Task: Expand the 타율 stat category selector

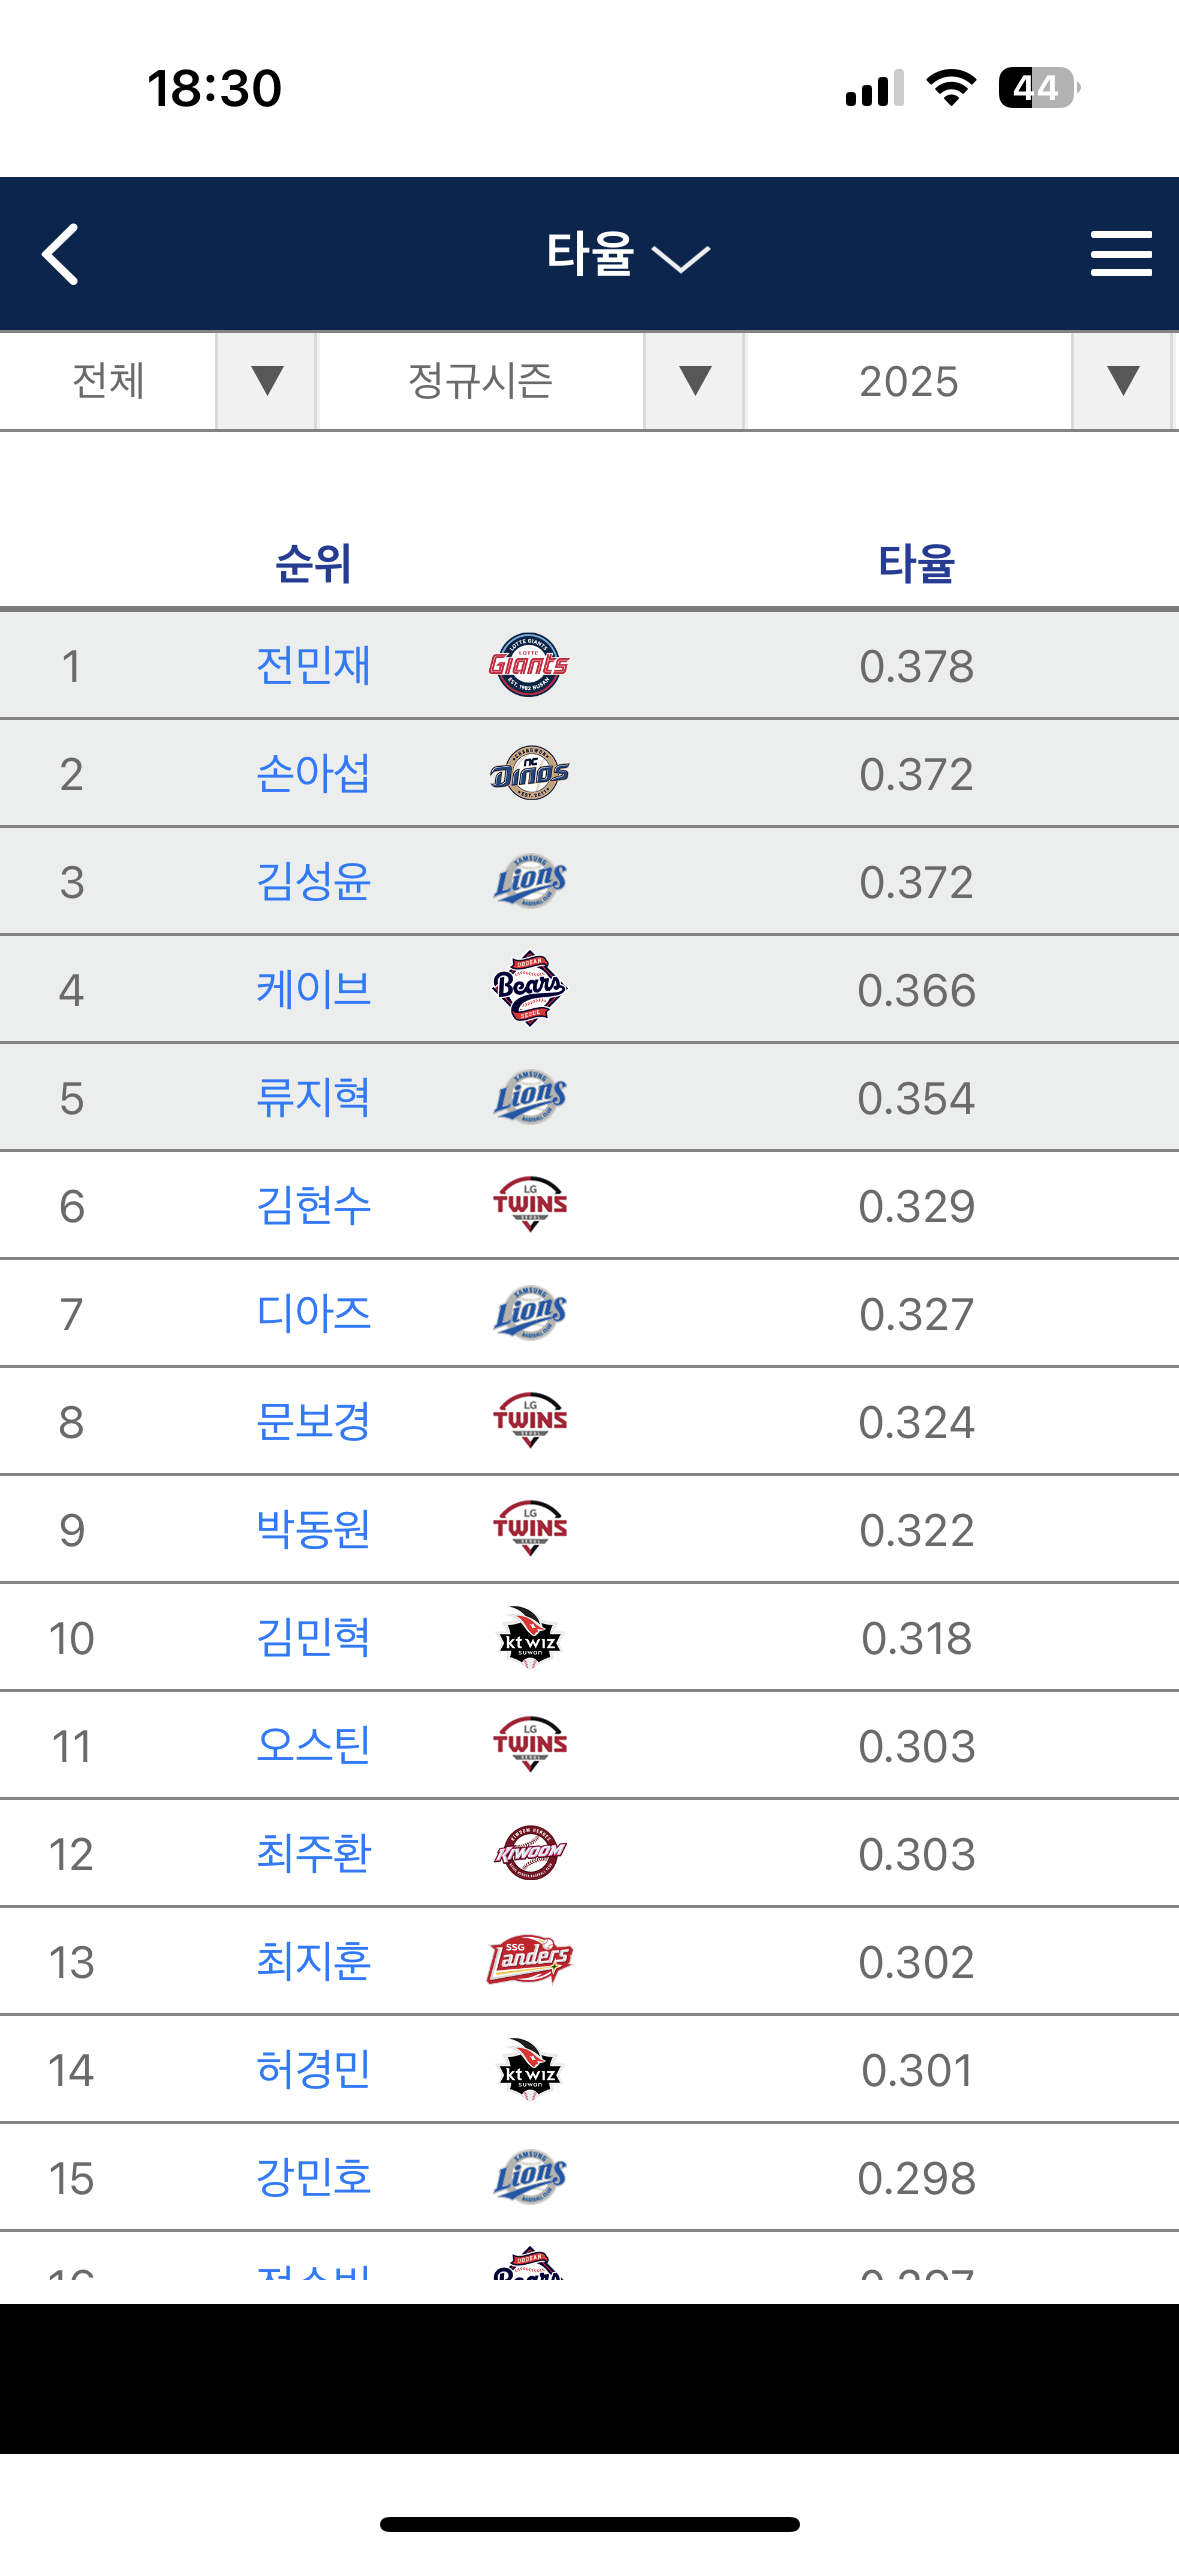Action: [627, 255]
